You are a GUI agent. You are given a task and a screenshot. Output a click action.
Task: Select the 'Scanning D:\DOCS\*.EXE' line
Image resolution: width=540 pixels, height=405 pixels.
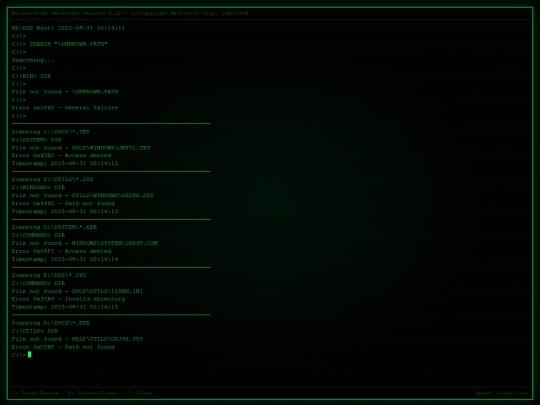[51, 323]
